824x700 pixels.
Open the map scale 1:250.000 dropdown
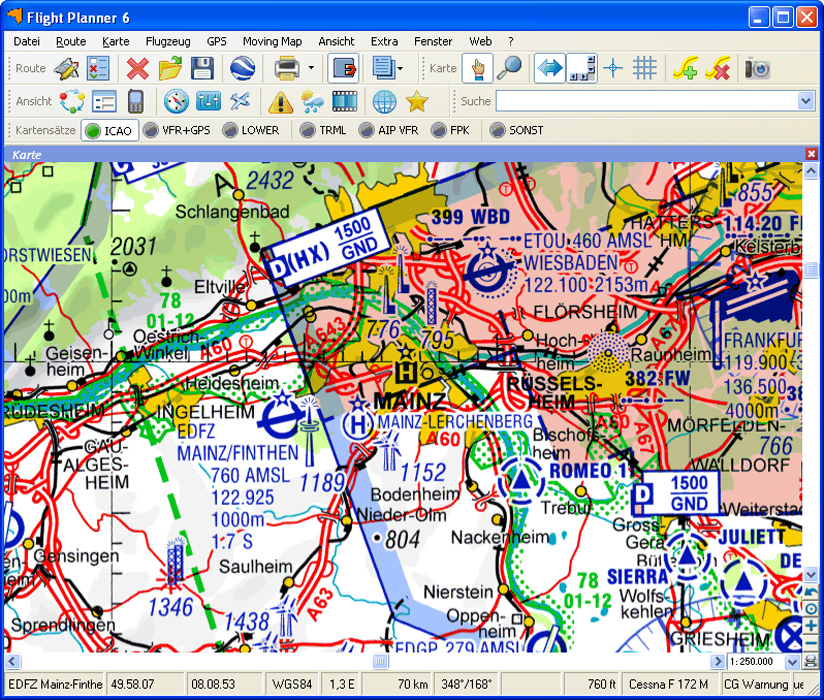(x=792, y=662)
